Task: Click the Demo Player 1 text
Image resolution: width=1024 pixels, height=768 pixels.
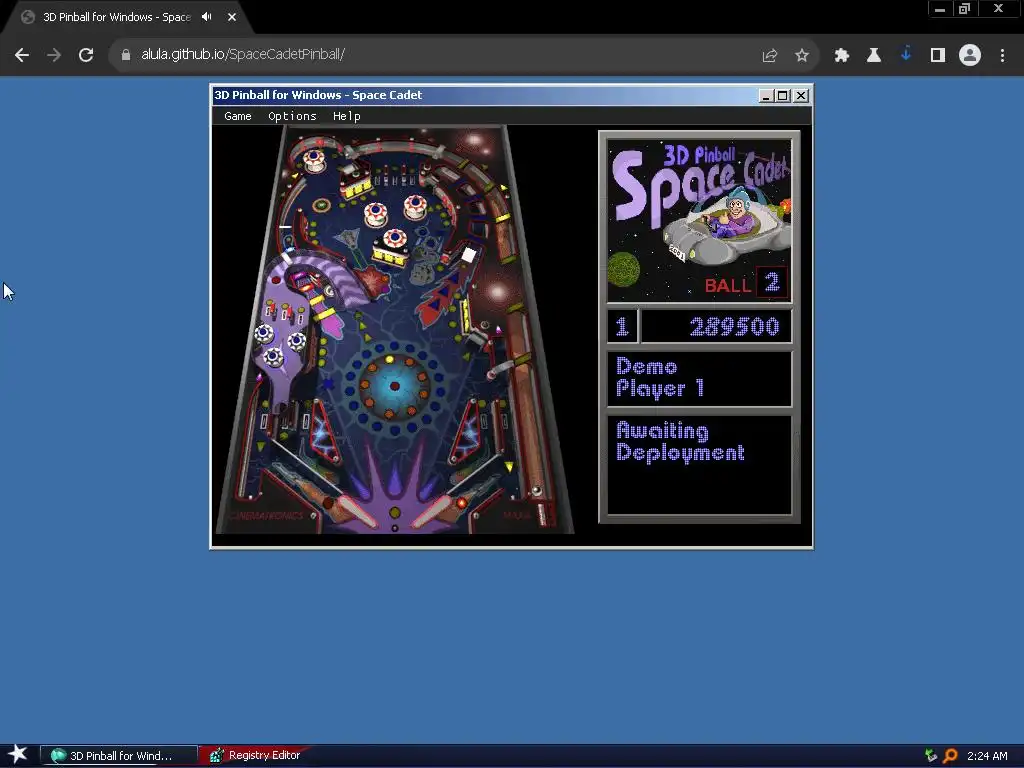Action: [660, 377]
